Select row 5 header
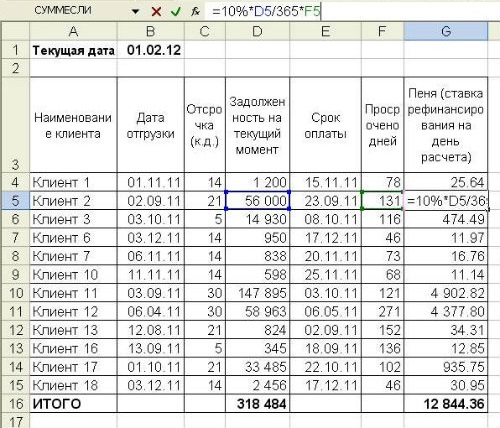The width and height of the screenshot is (500, 428). tap(15, 201)
